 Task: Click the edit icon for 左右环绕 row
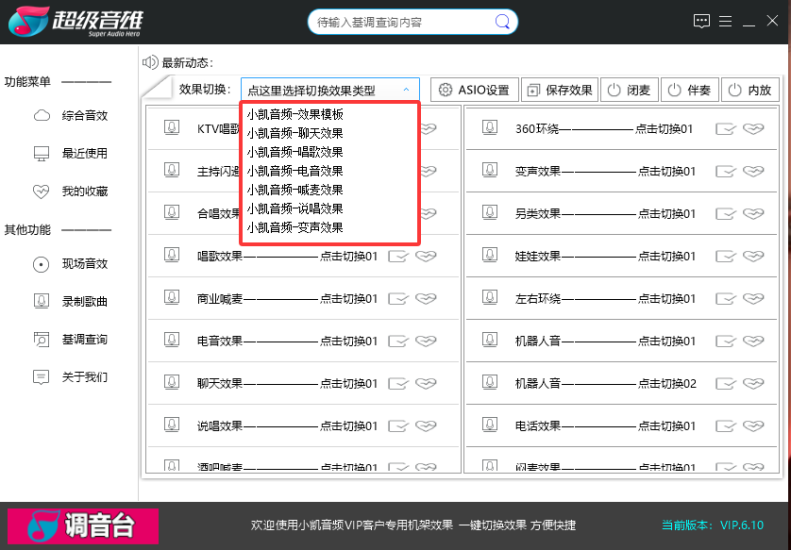(725, 299)
